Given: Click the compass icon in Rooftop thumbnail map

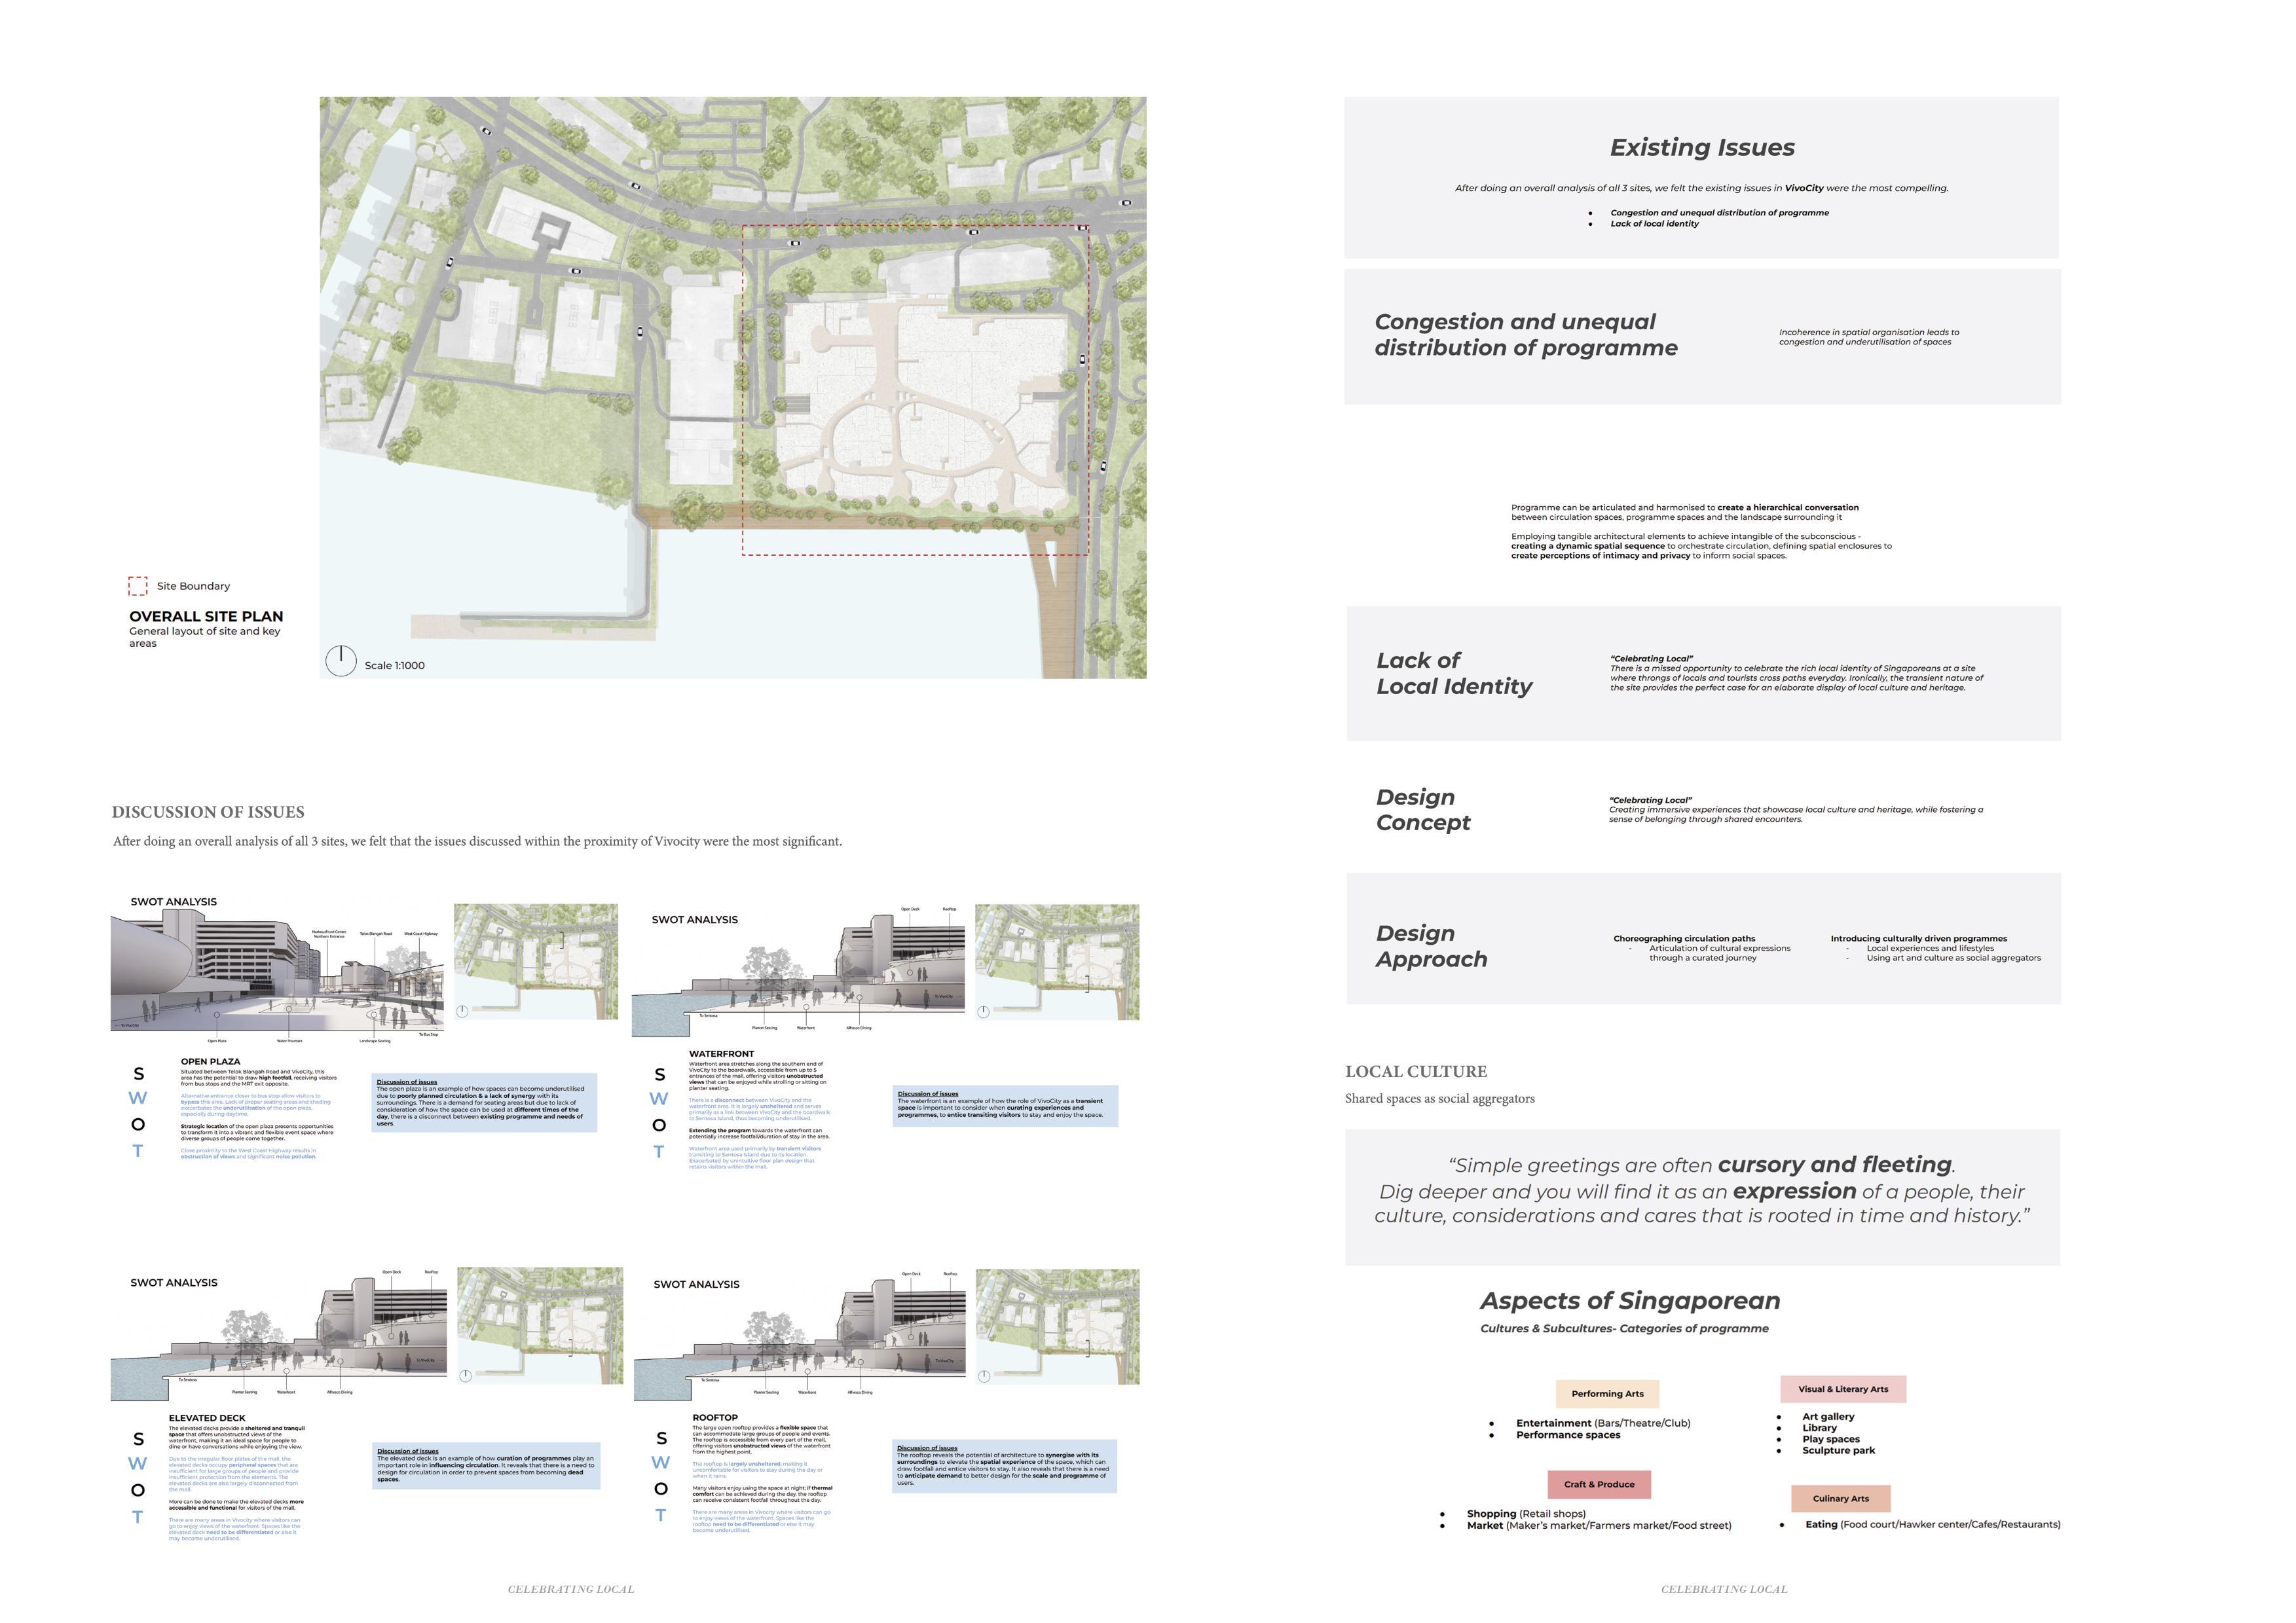Looking at the screenshot, I should pyautogui.click(x=984, y=1376).
